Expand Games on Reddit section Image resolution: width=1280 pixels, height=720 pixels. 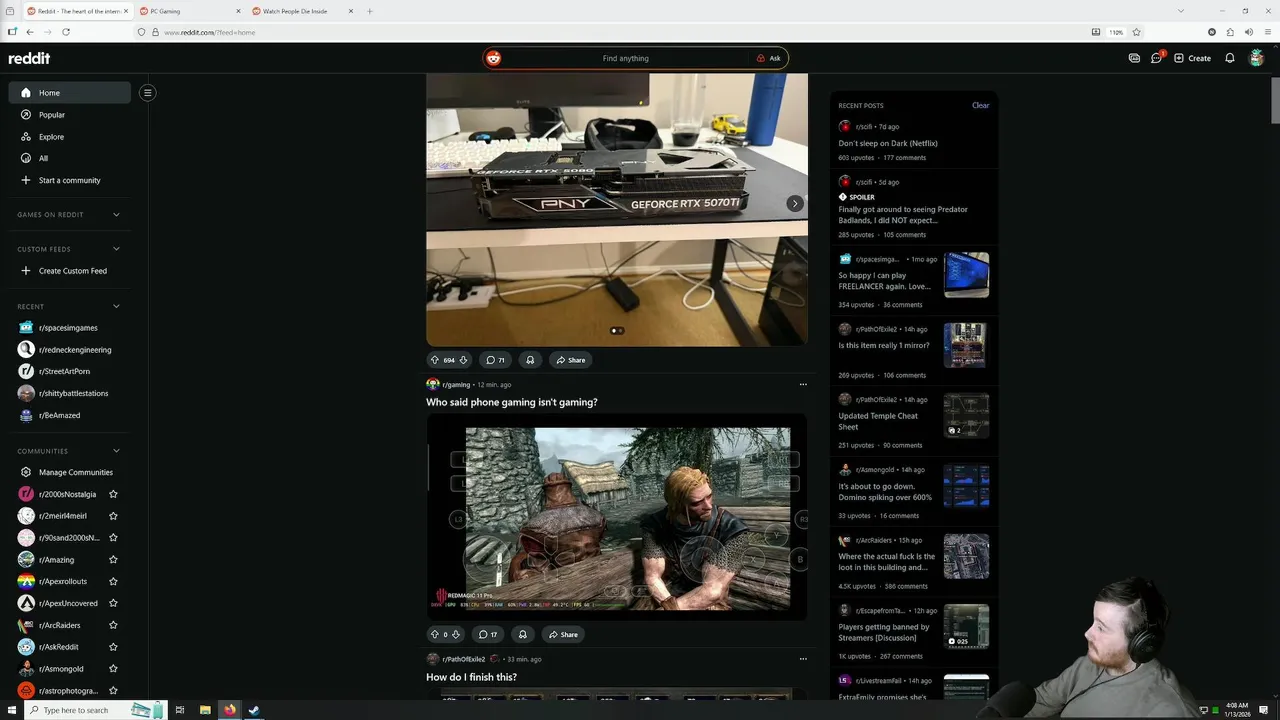click(x=116, y=215)
